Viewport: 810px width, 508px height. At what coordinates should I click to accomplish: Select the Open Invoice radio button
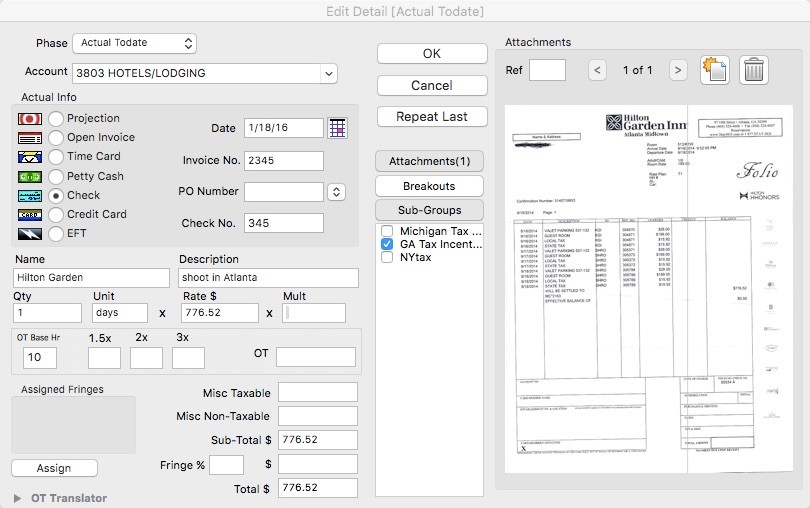[x=56, y=138]
